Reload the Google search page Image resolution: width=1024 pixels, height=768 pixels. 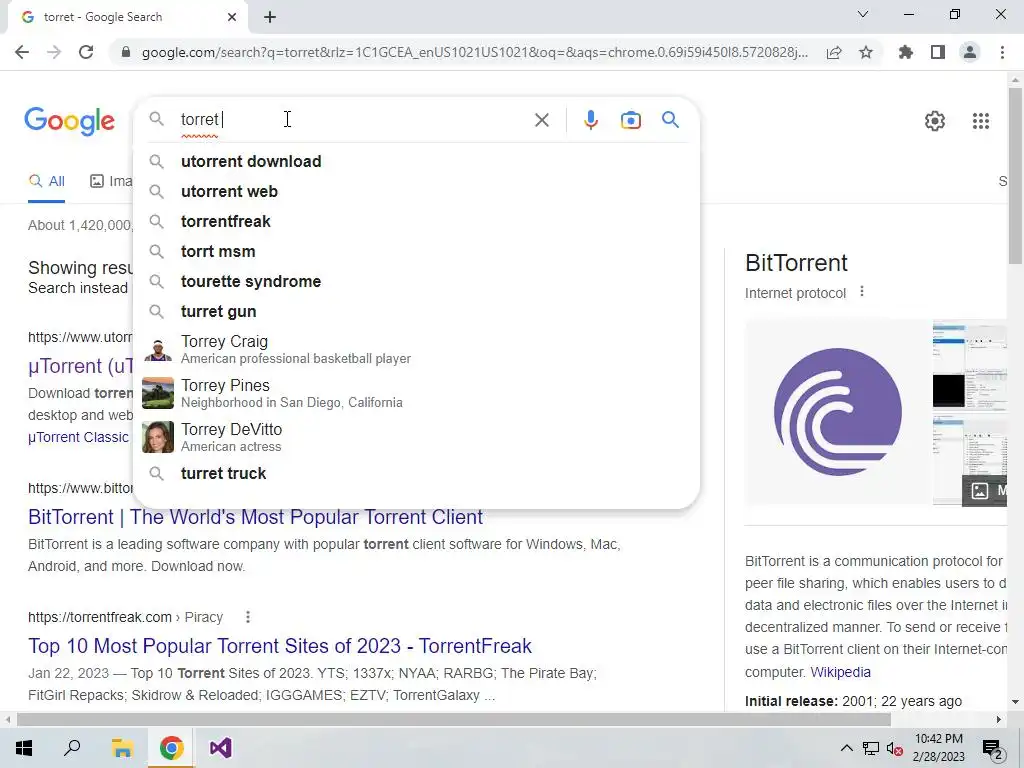pos(86,52)
